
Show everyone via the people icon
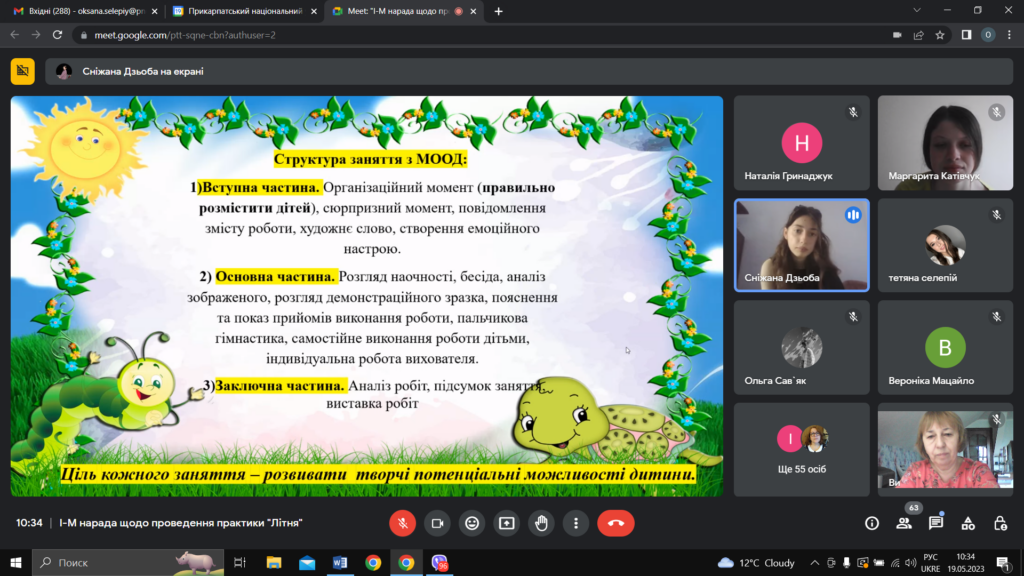click(x=904, y=523)
